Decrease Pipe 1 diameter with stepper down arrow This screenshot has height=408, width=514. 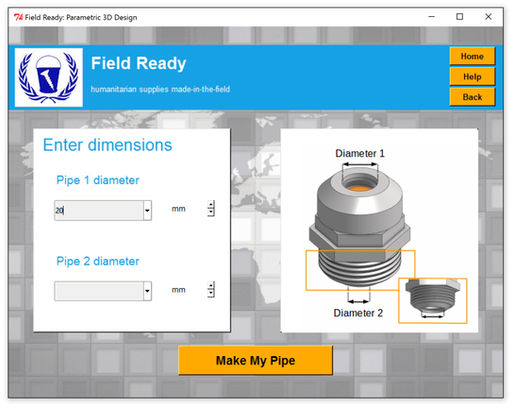point(211,212)
